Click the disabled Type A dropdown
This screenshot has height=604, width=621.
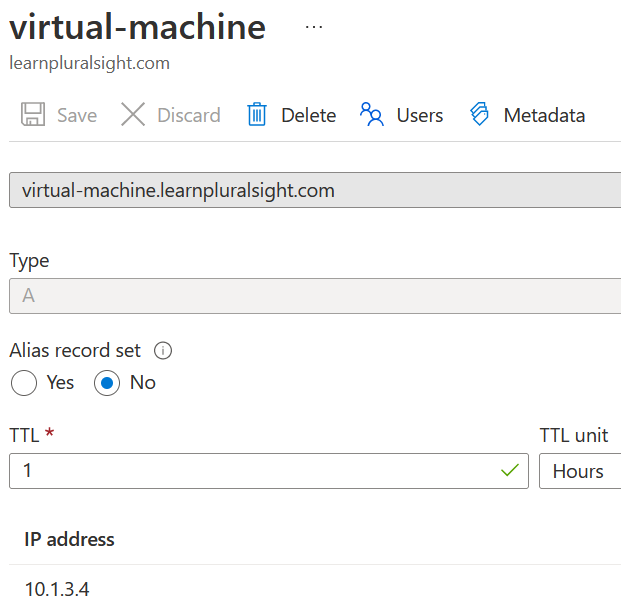(x=314, y=297)
